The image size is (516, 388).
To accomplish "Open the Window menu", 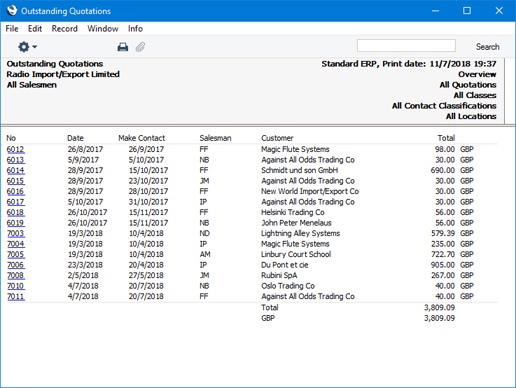I will 103,29.
